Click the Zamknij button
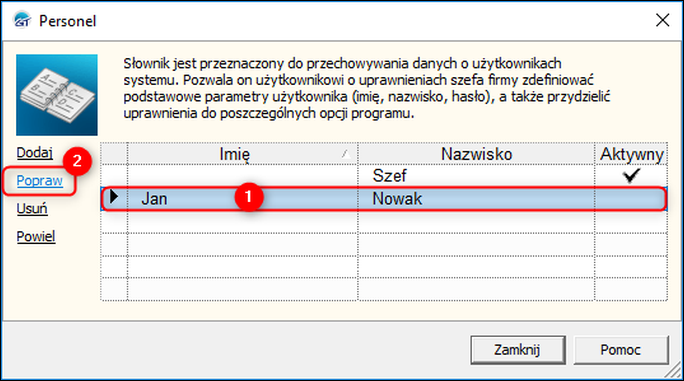684x381 pixels. (518, 350)
